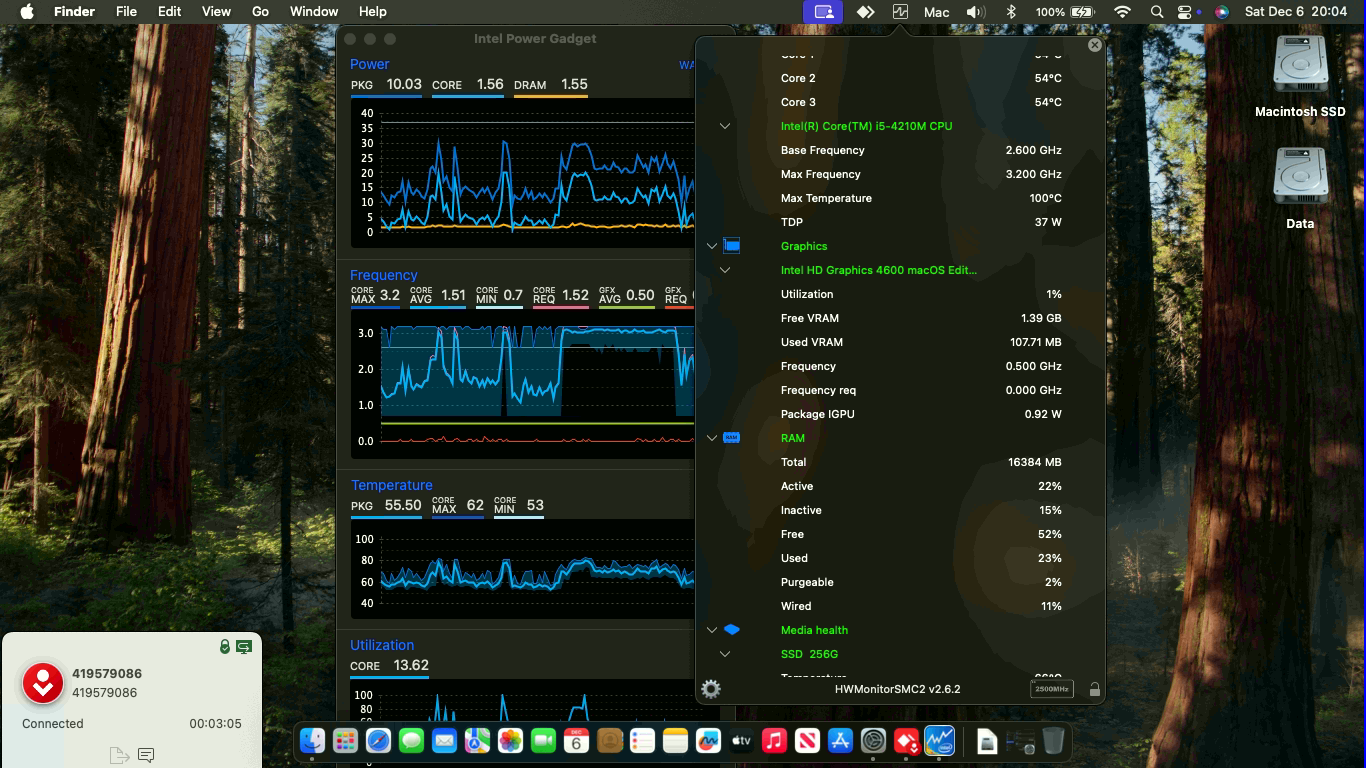Toggle the lock icon in HWMonitorSMC2 footer
The height and width of the screenshot is (768, 1366).
click(1095, 689)
